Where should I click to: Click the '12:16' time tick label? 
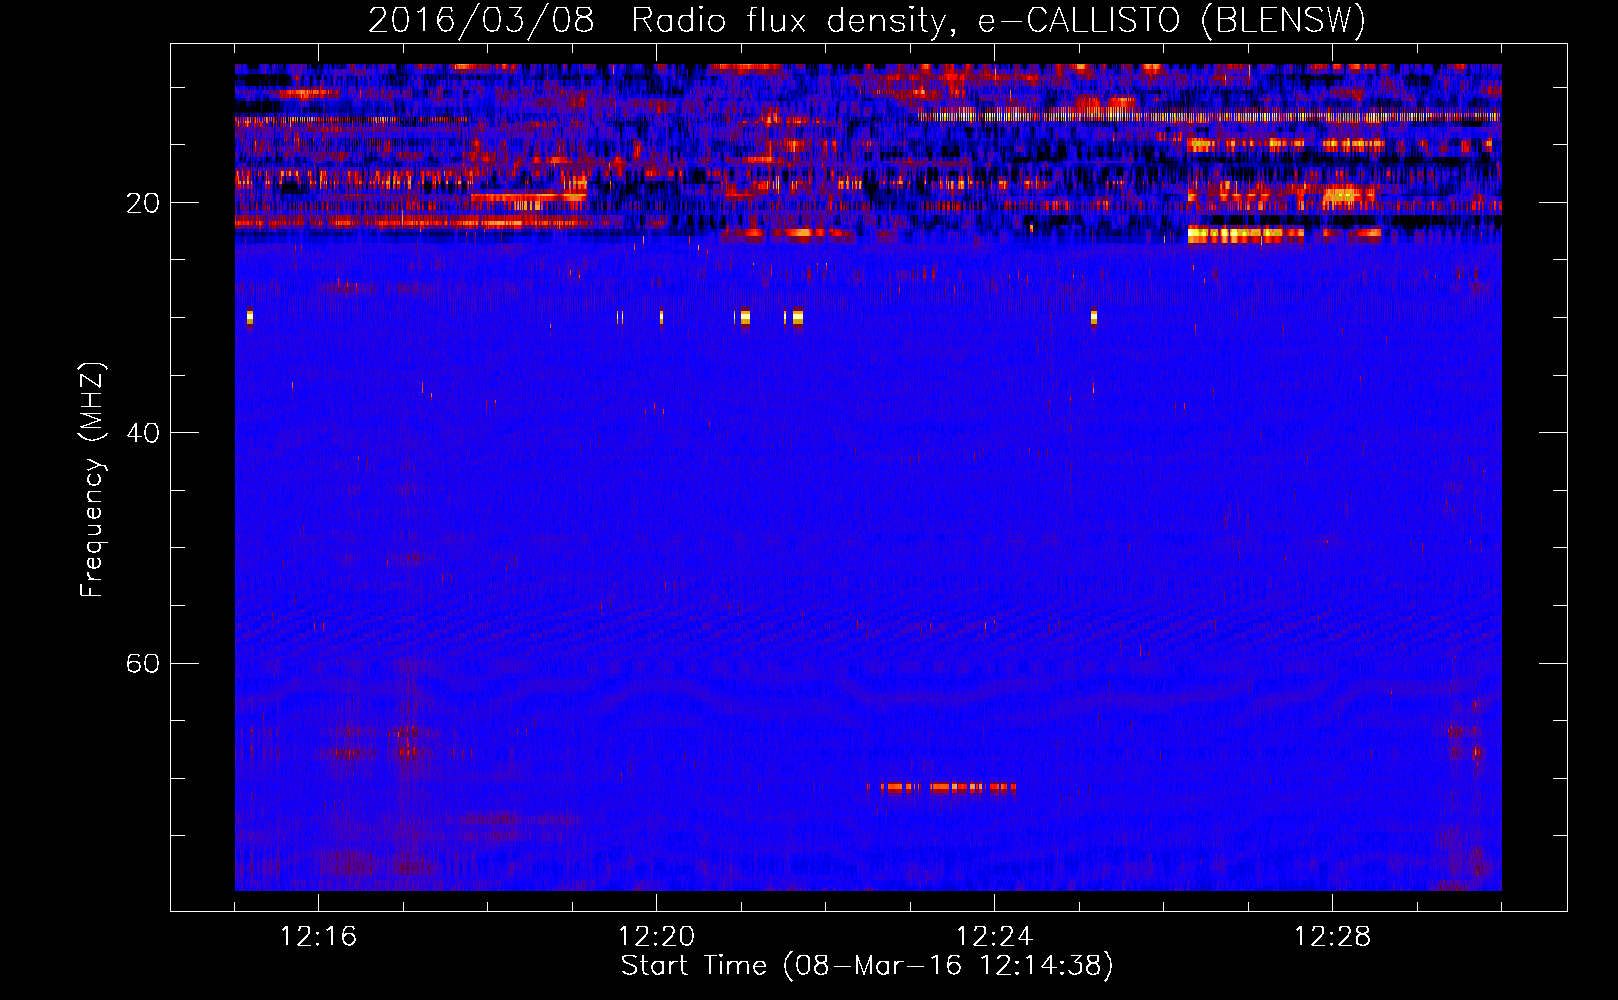click(x=318, y=937)
